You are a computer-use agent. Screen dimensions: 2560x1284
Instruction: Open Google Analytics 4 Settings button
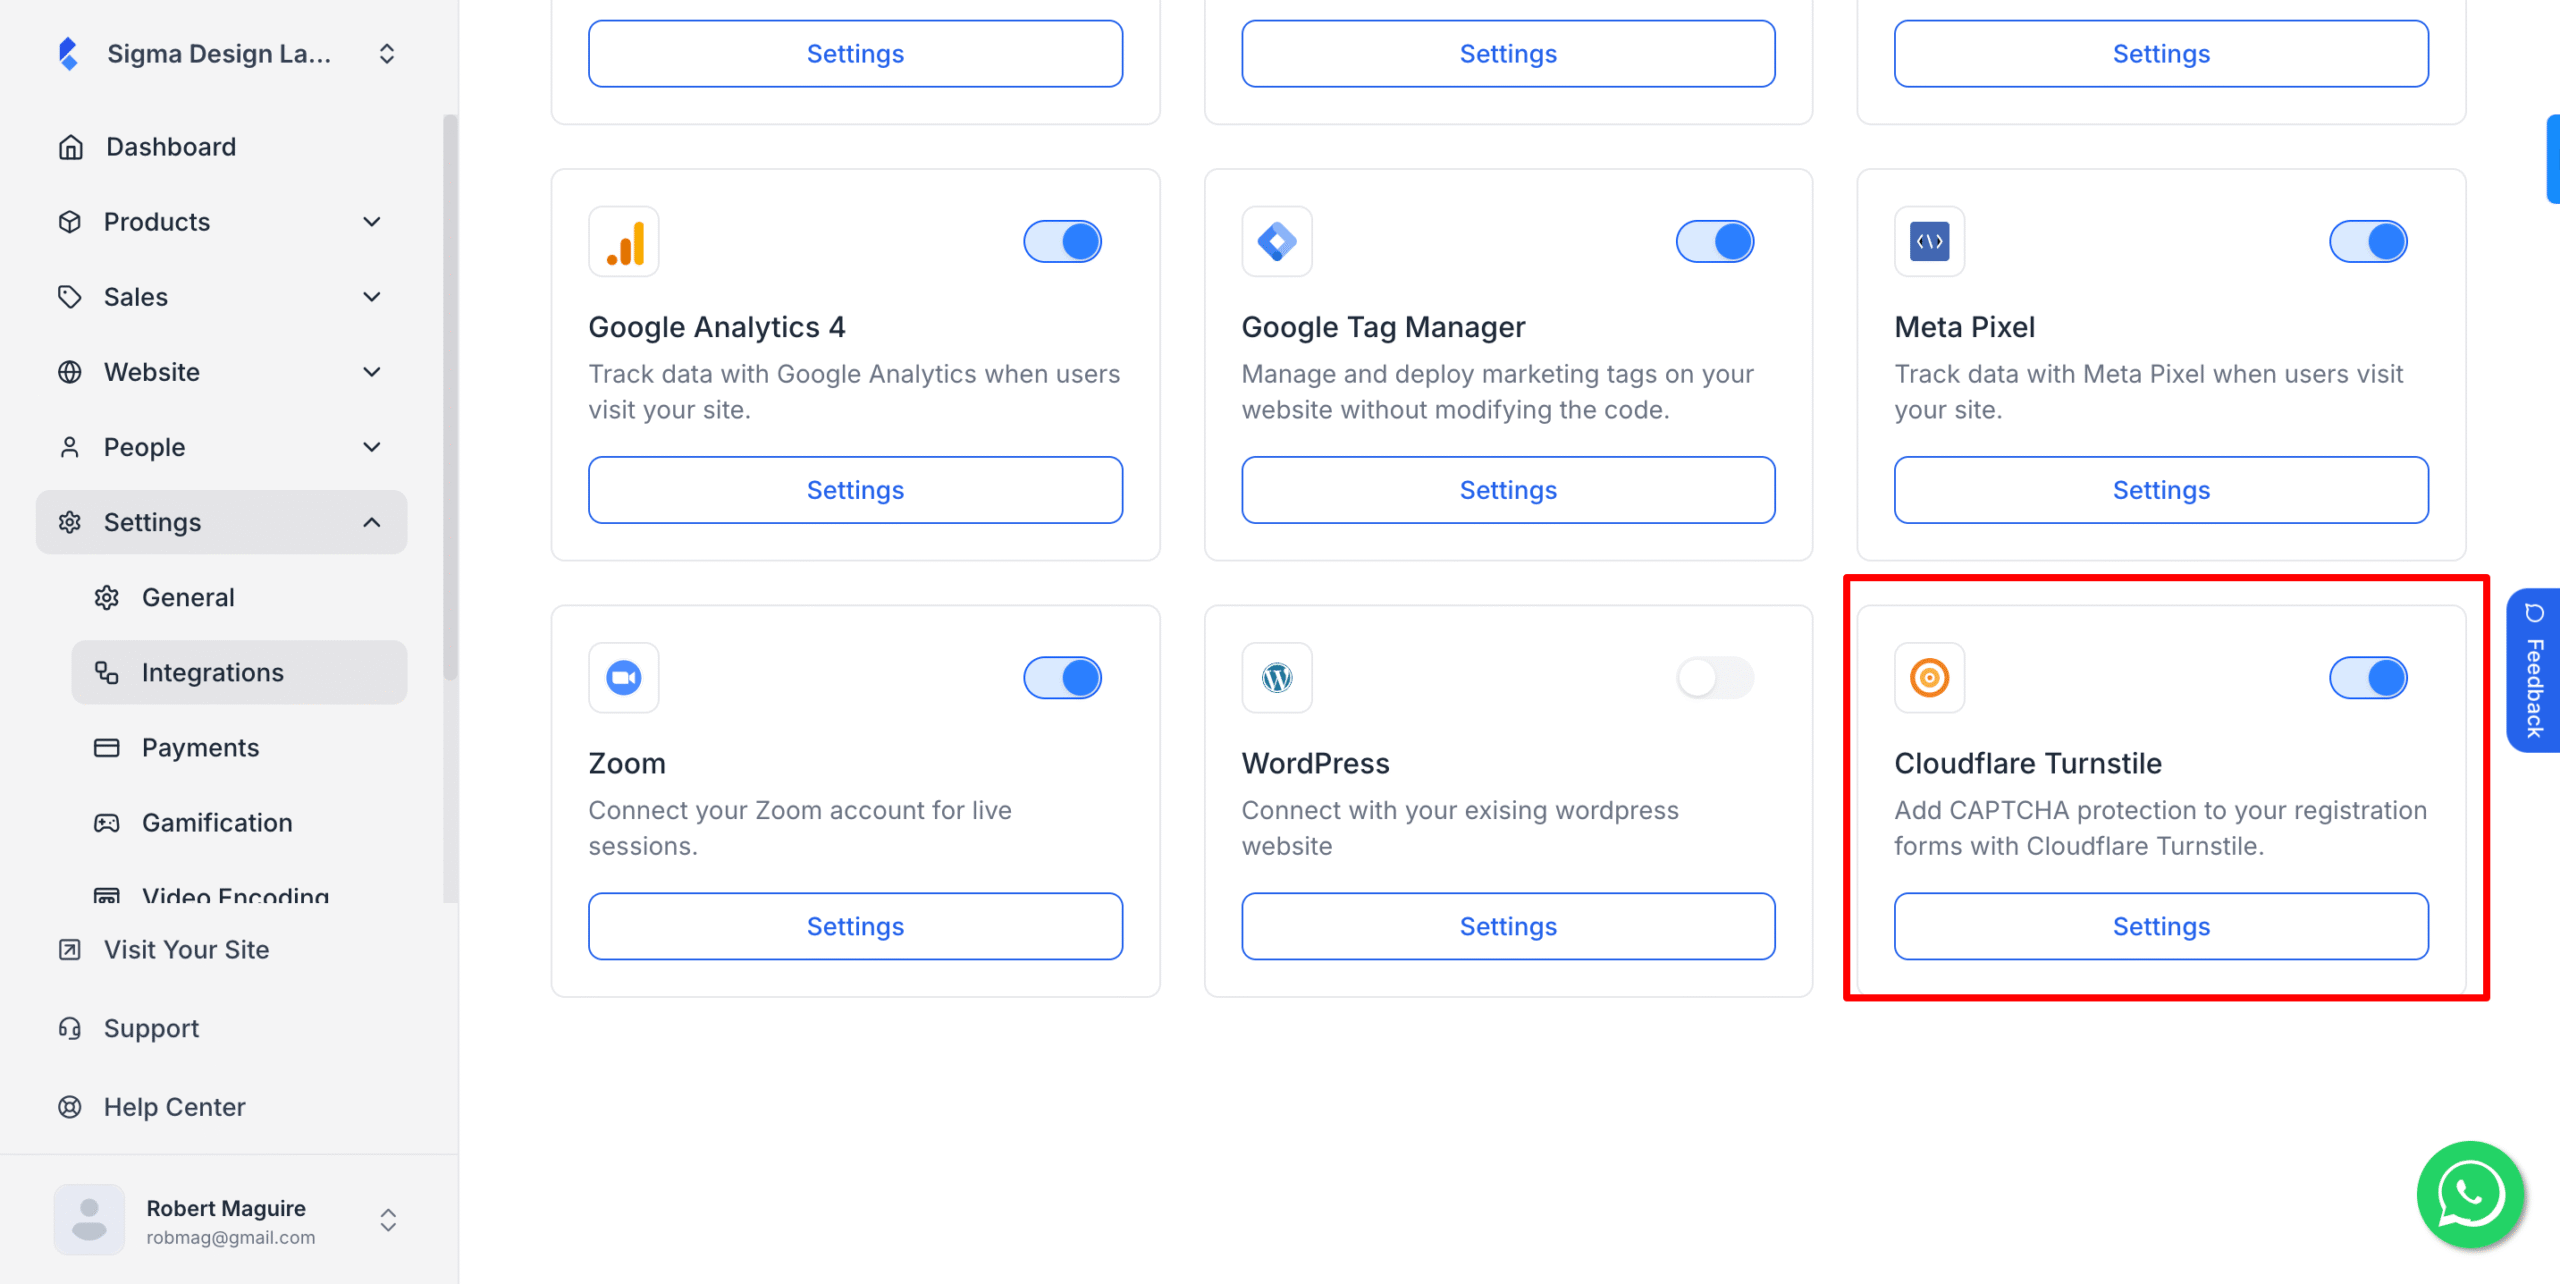click(855, 490)
